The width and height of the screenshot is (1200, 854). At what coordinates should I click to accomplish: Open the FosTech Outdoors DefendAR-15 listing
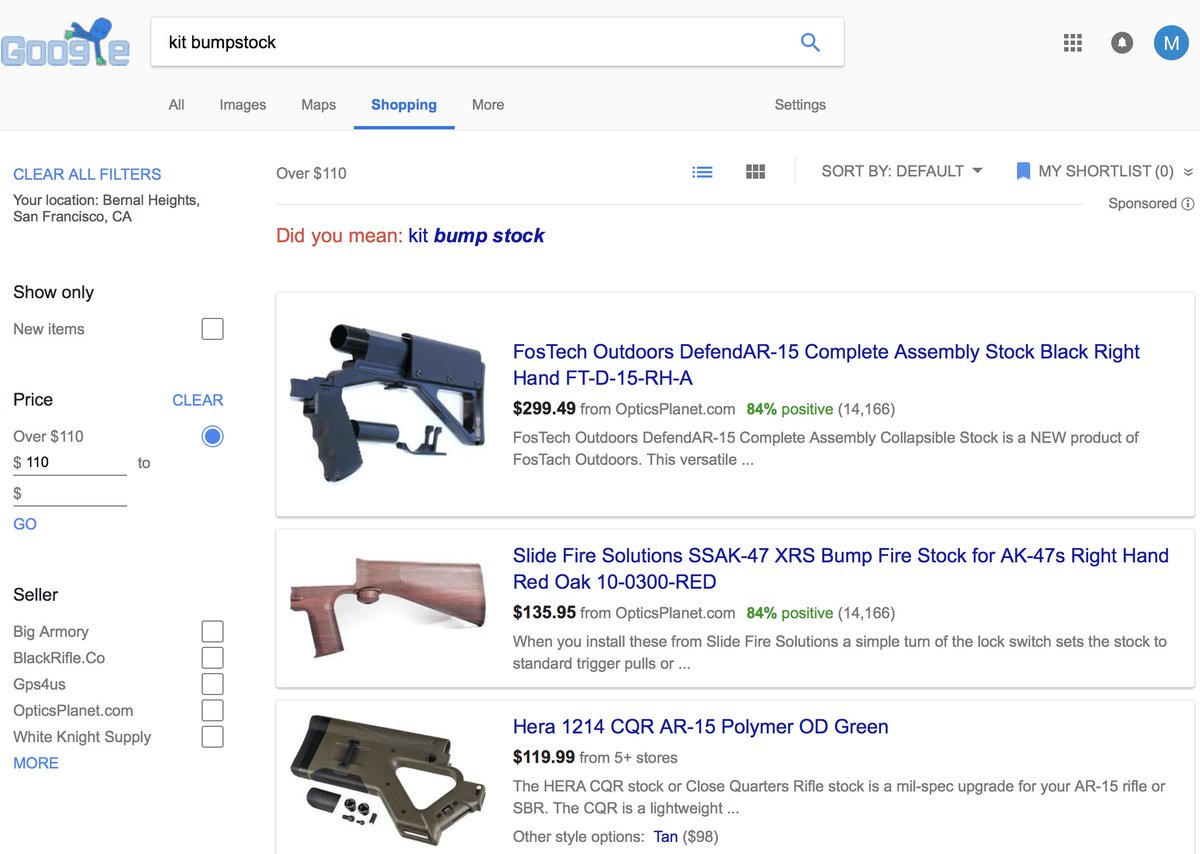click(826, 365)
